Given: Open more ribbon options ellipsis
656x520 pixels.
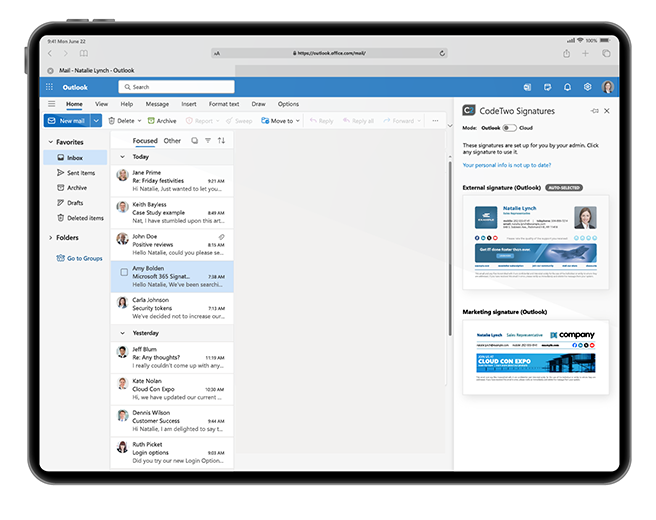Looking at the screenshot, I should tap(435, 121).
